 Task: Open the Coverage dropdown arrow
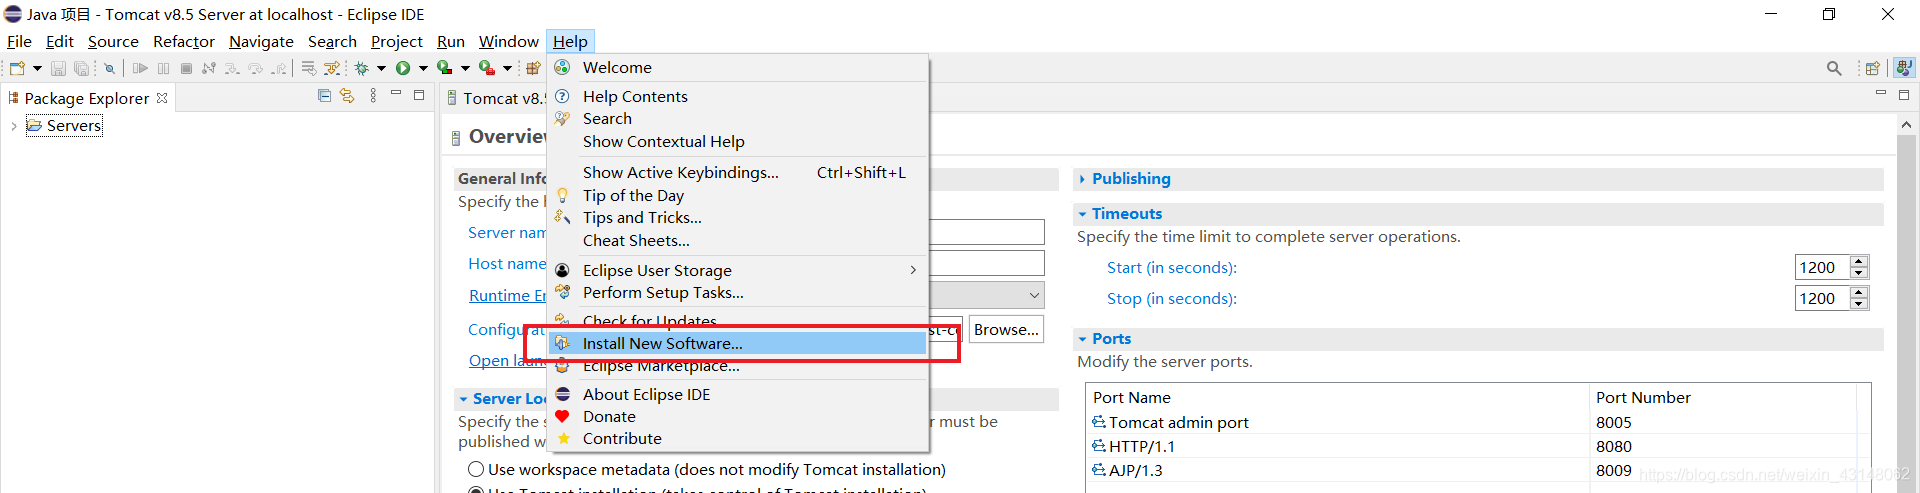click(465, 68)
